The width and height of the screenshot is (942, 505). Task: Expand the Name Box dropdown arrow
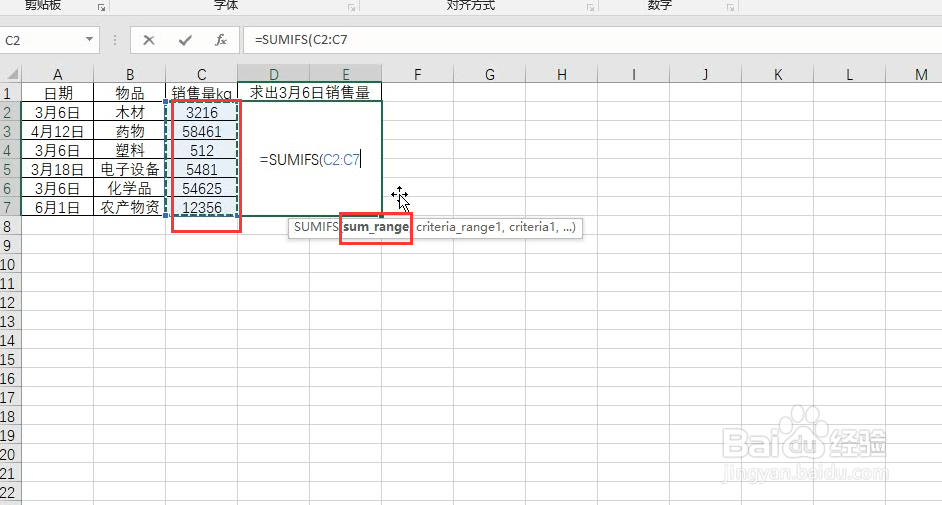89,40
